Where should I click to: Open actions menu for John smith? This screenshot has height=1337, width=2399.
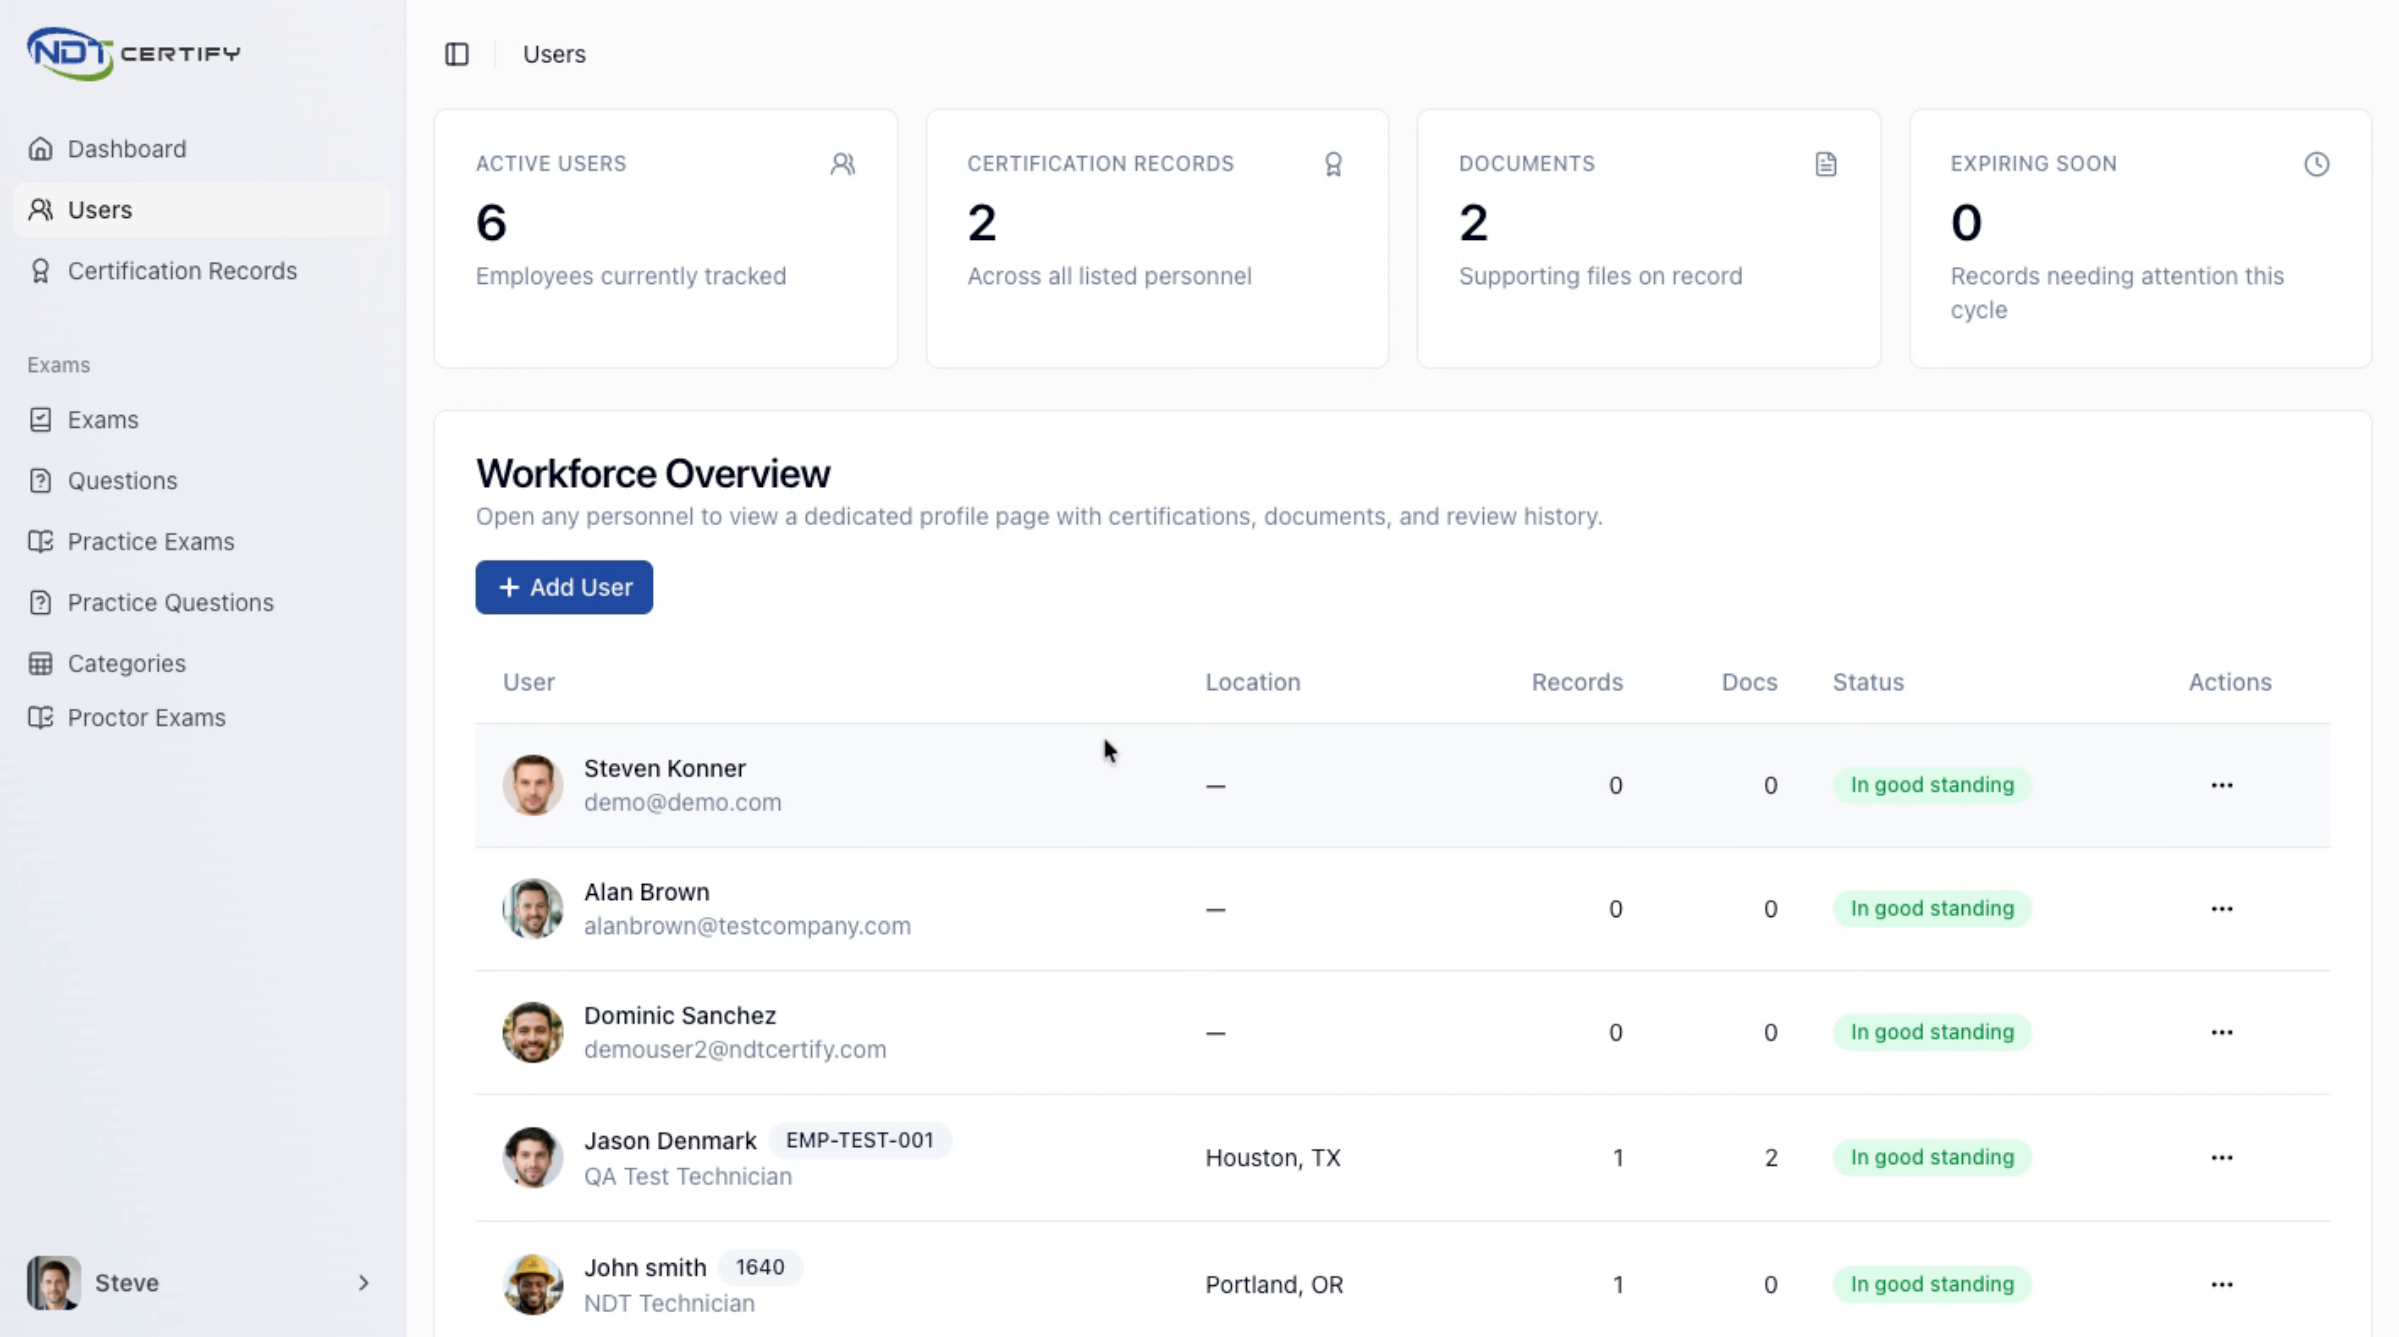(x=2222, y=1284)
